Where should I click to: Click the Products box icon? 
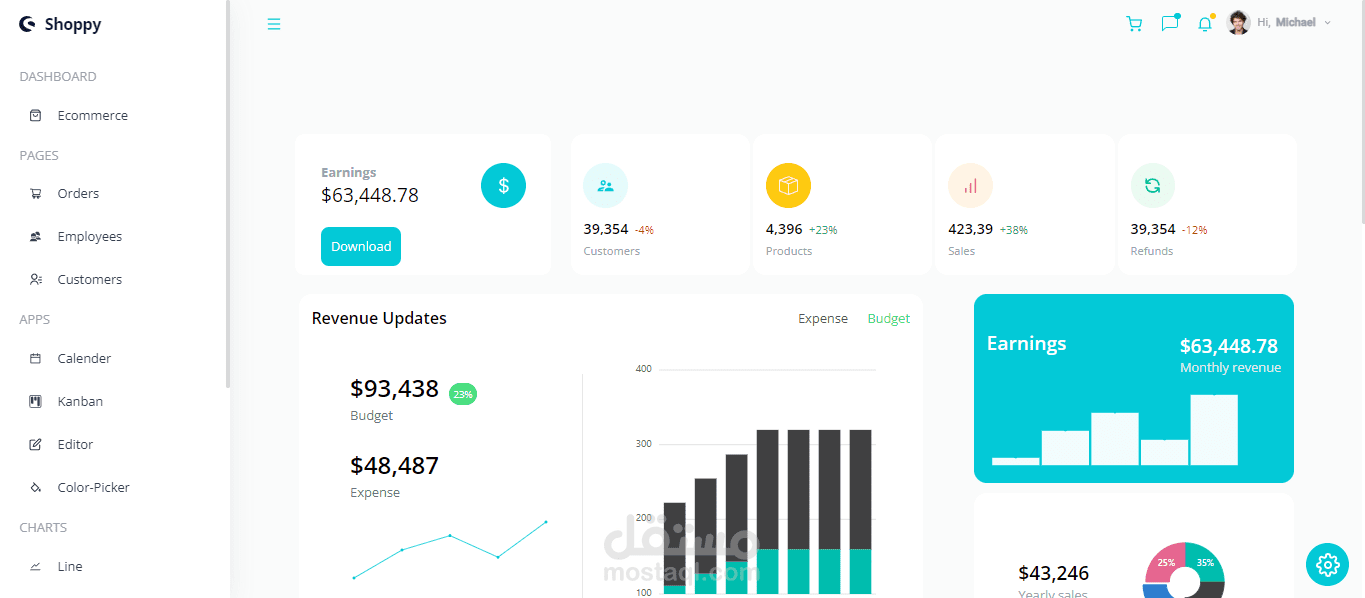(788, 185)
